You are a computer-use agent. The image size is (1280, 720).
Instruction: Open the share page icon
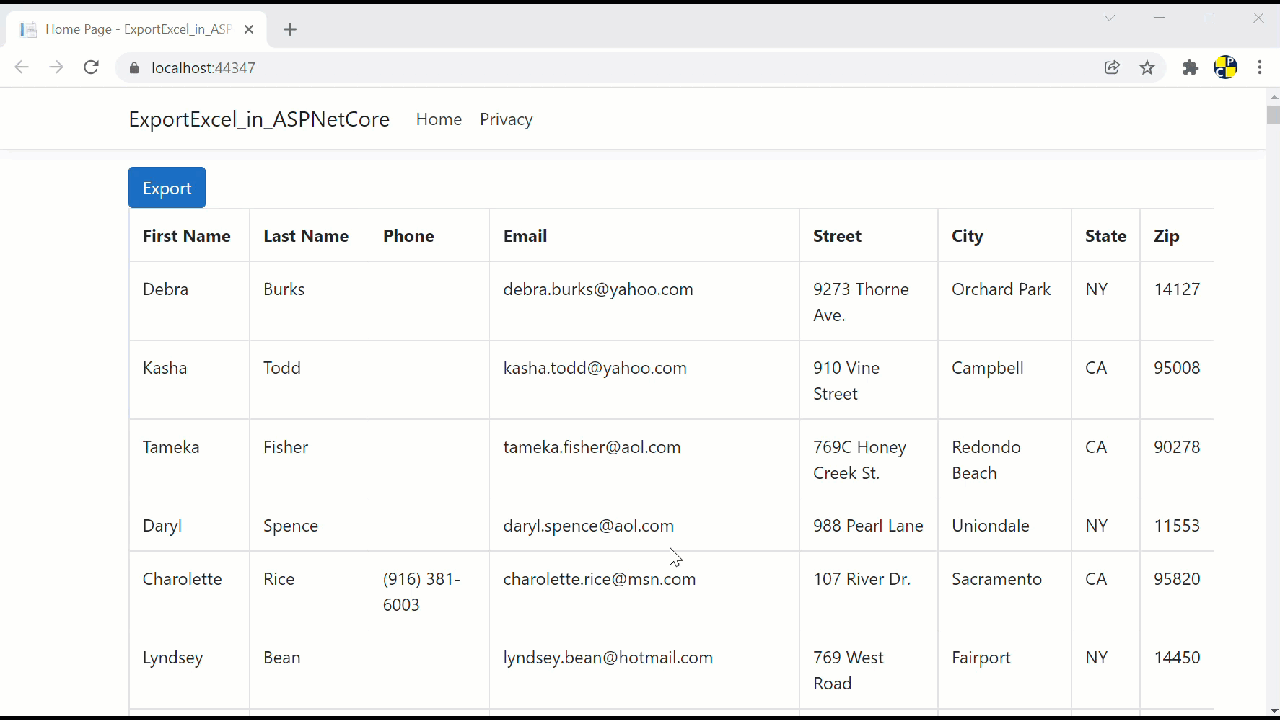click(1112, 68)
